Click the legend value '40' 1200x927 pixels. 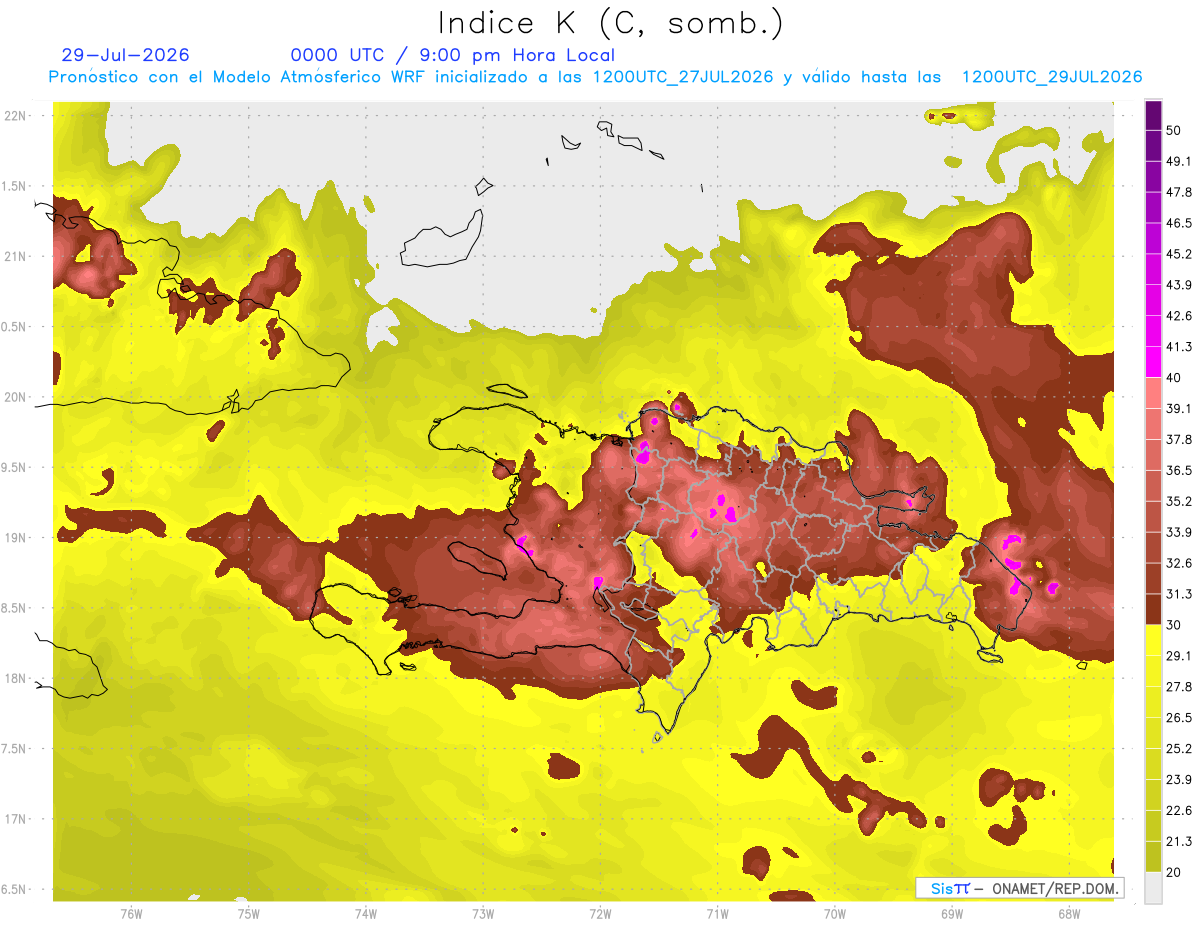point(1174,377)
